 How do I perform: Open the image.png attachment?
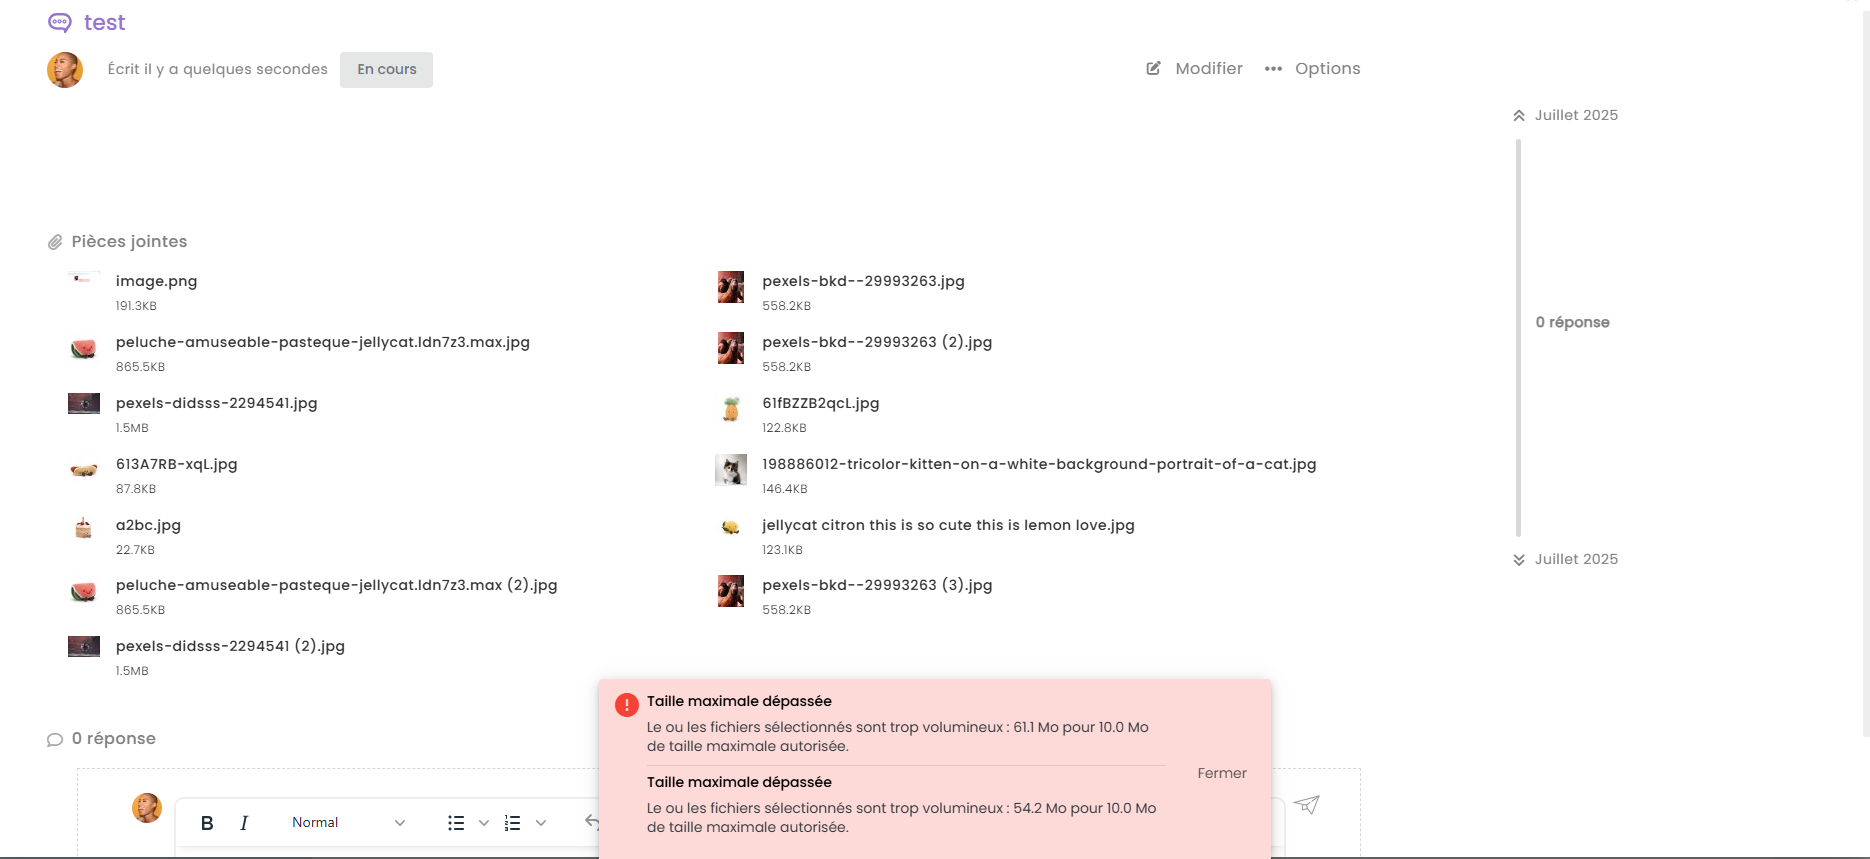point(156,281)
